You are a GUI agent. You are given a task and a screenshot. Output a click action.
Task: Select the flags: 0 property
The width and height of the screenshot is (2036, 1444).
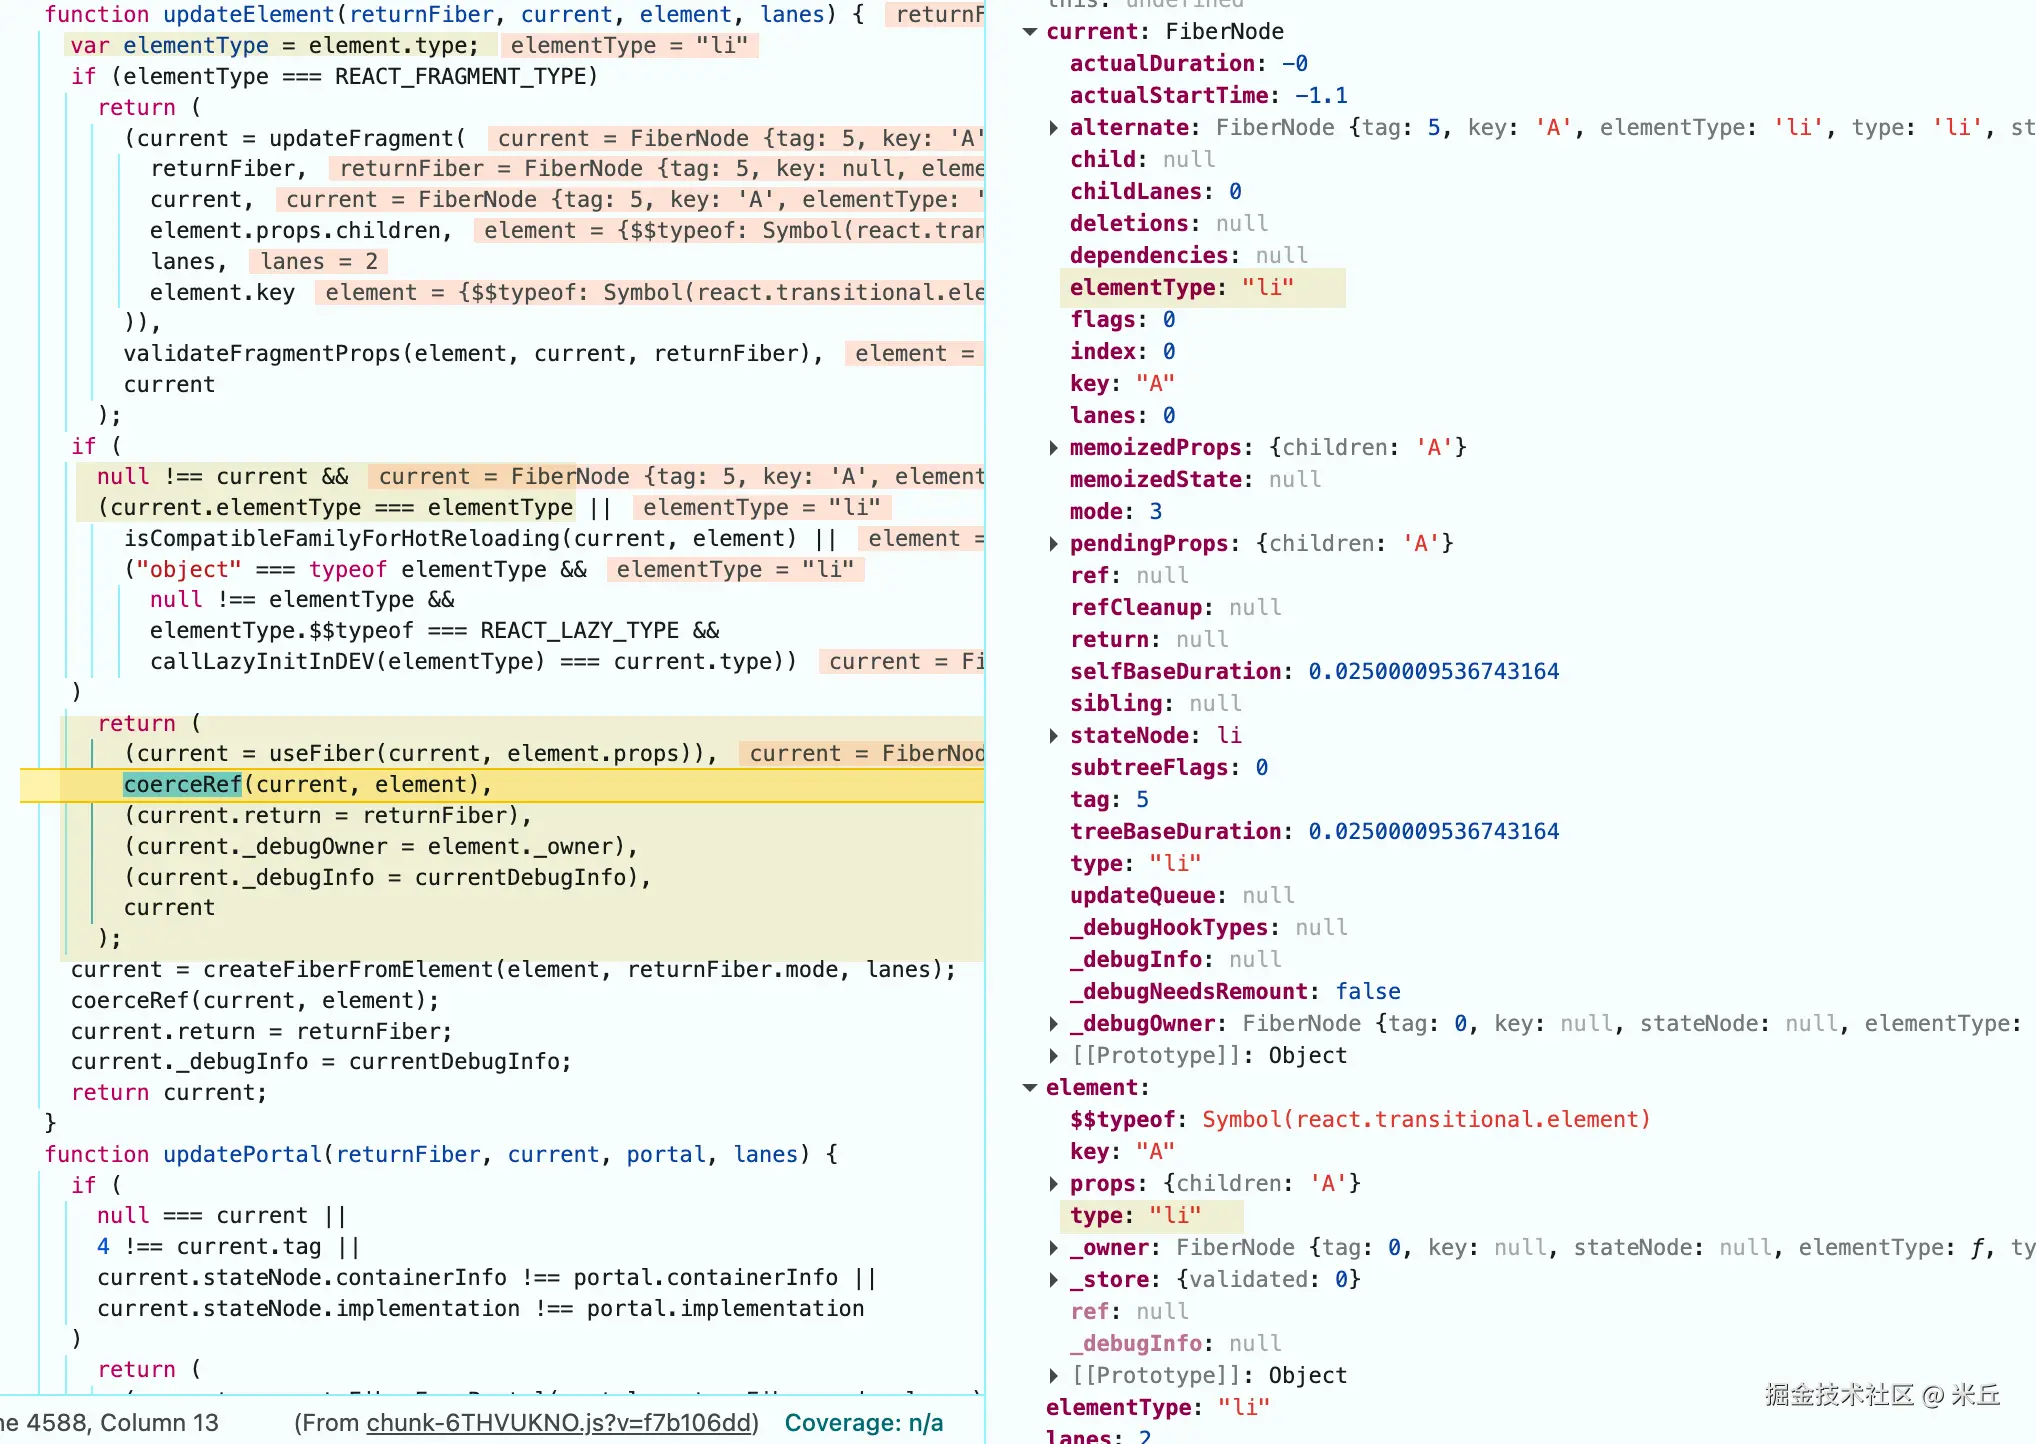[x=1122, y=320]
